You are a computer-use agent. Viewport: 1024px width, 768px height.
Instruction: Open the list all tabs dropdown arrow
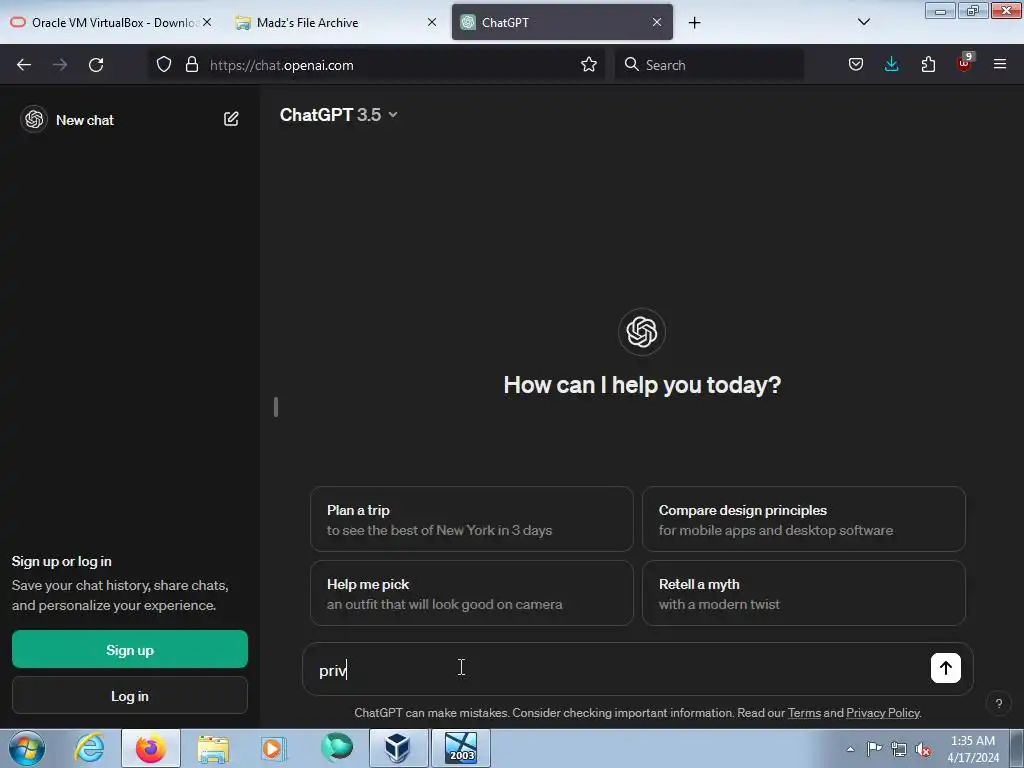coord(863,22)
